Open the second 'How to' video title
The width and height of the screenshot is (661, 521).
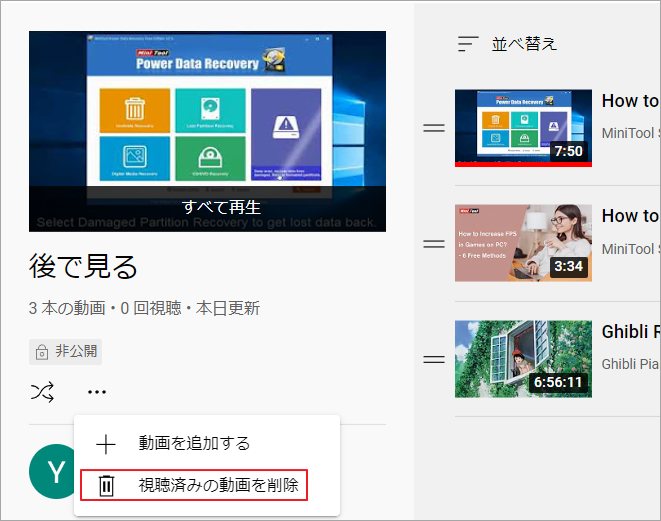point(631,216)
